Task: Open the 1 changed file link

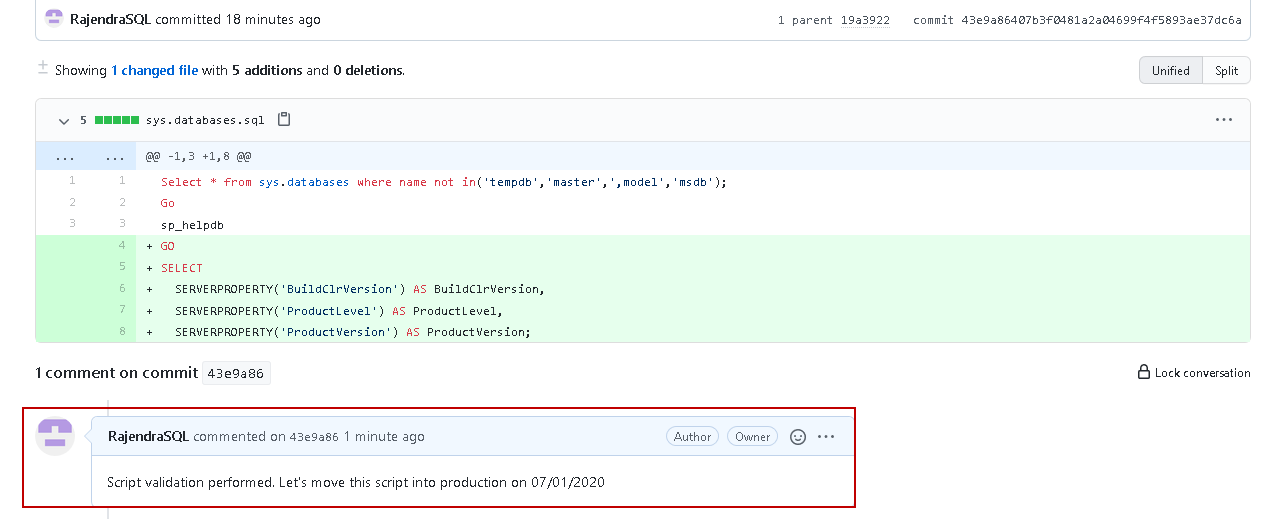Action: (x=154, y=71)
